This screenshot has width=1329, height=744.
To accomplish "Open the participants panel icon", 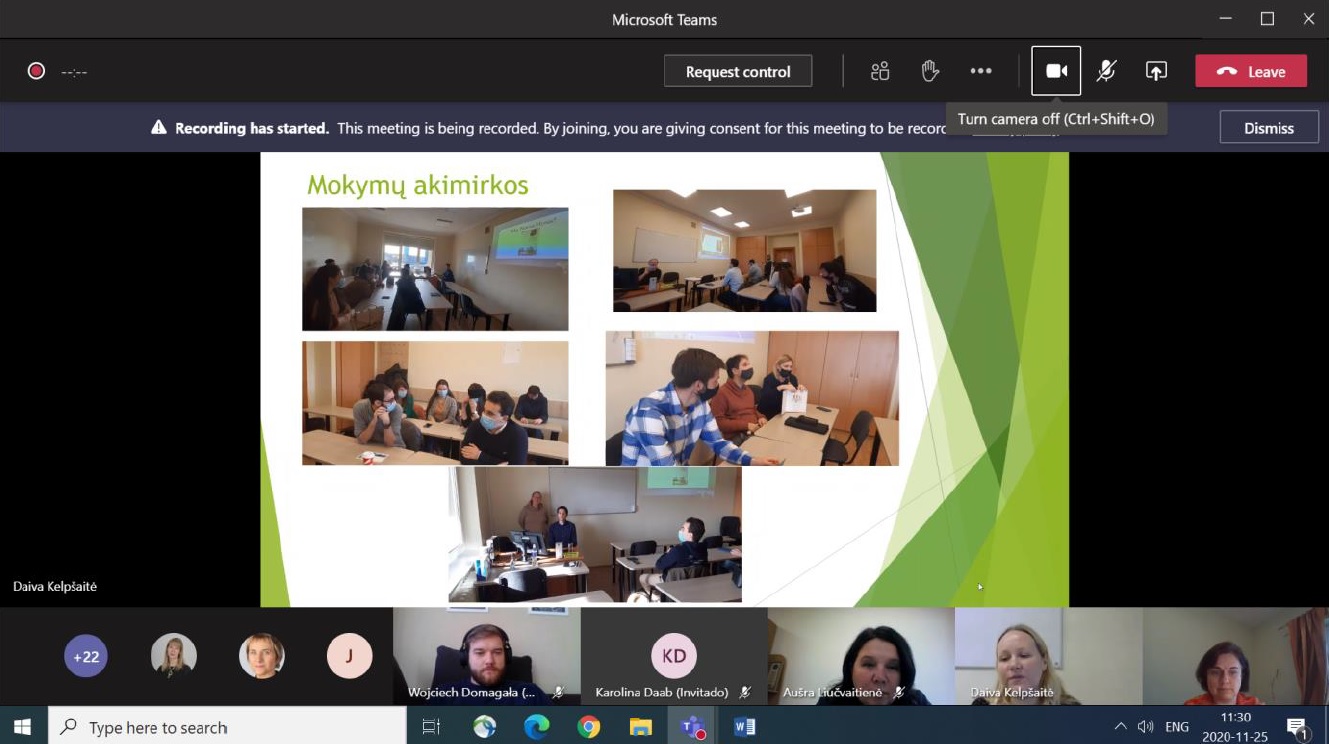I will click(x=880, y=71).
